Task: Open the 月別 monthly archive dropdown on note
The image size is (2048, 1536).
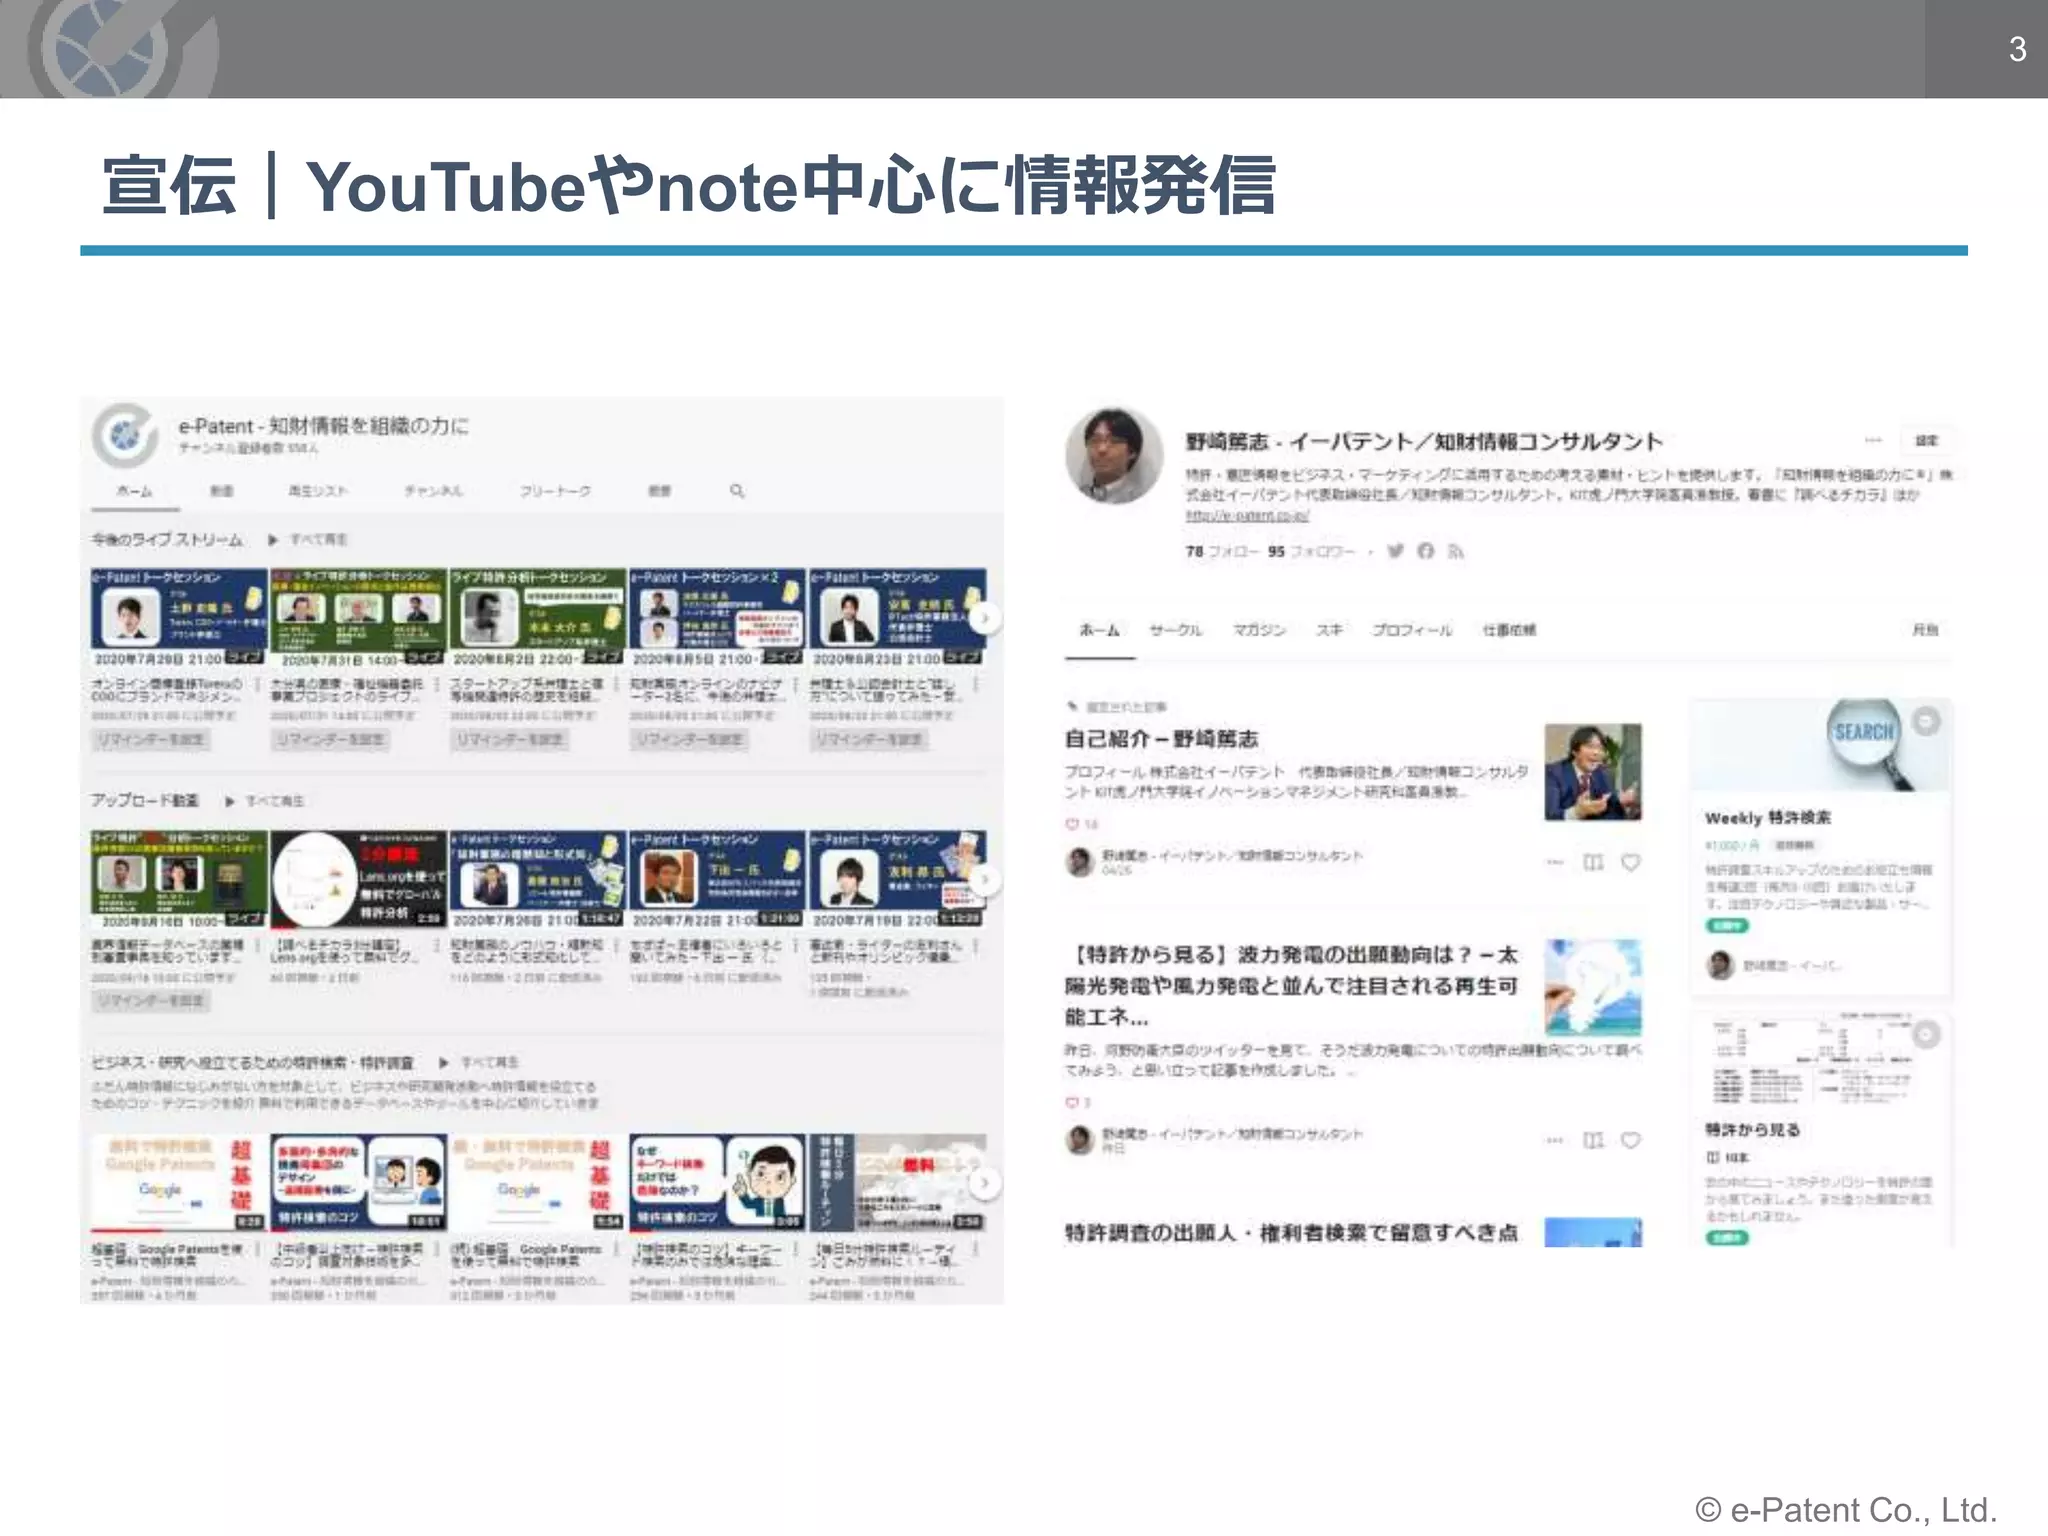Action: (x=1926, y=630)
